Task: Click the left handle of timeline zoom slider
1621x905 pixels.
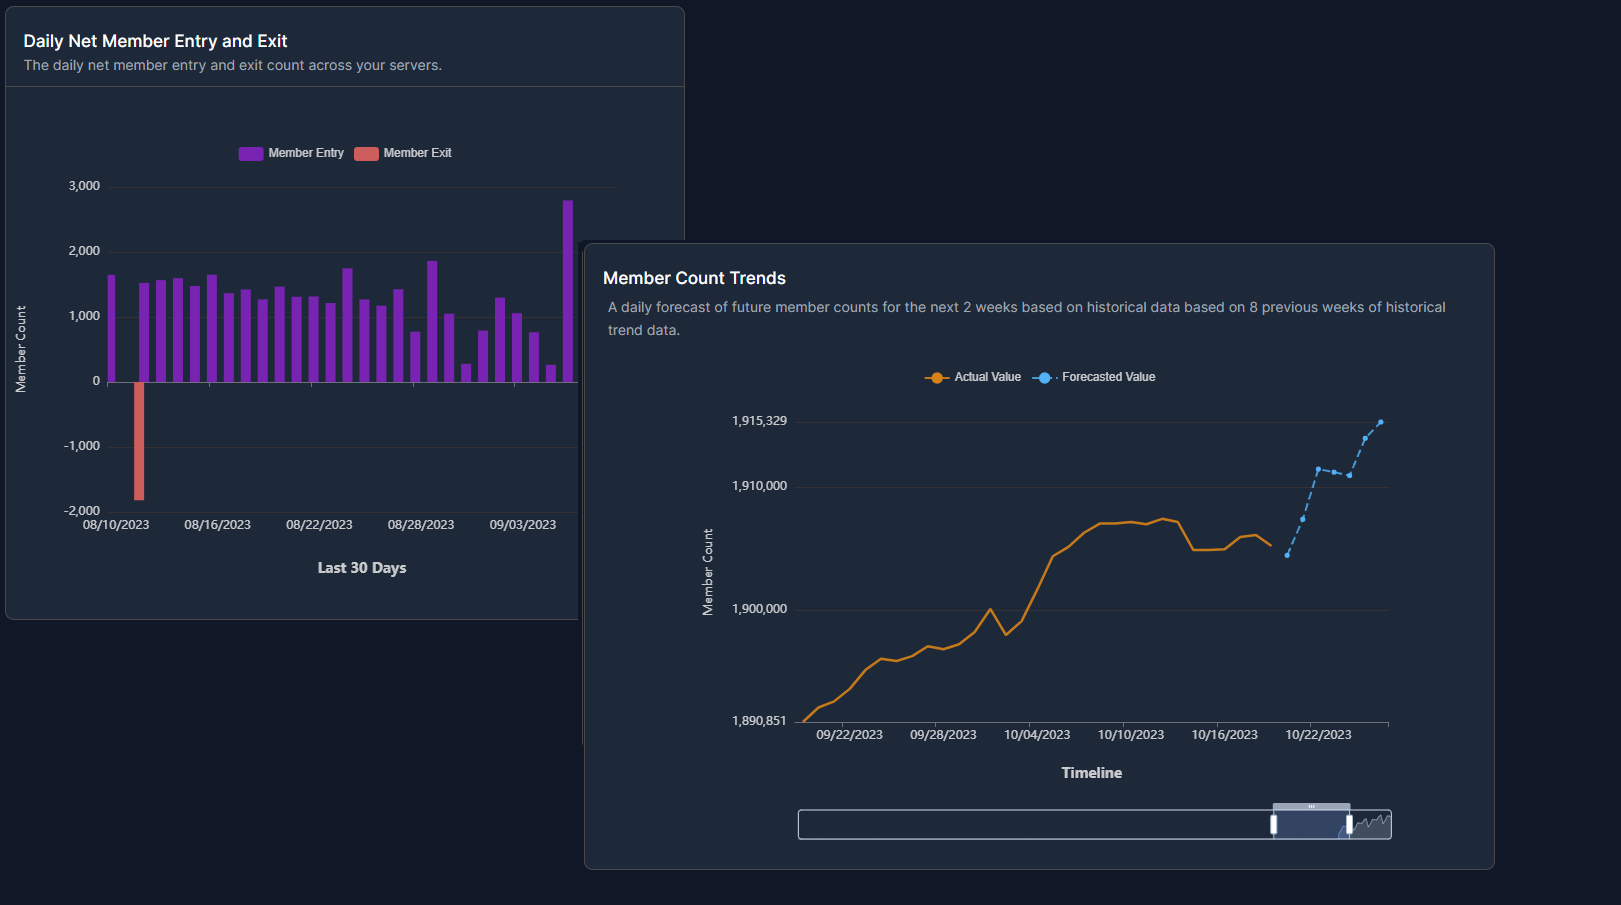Action: pos(1273,824)
